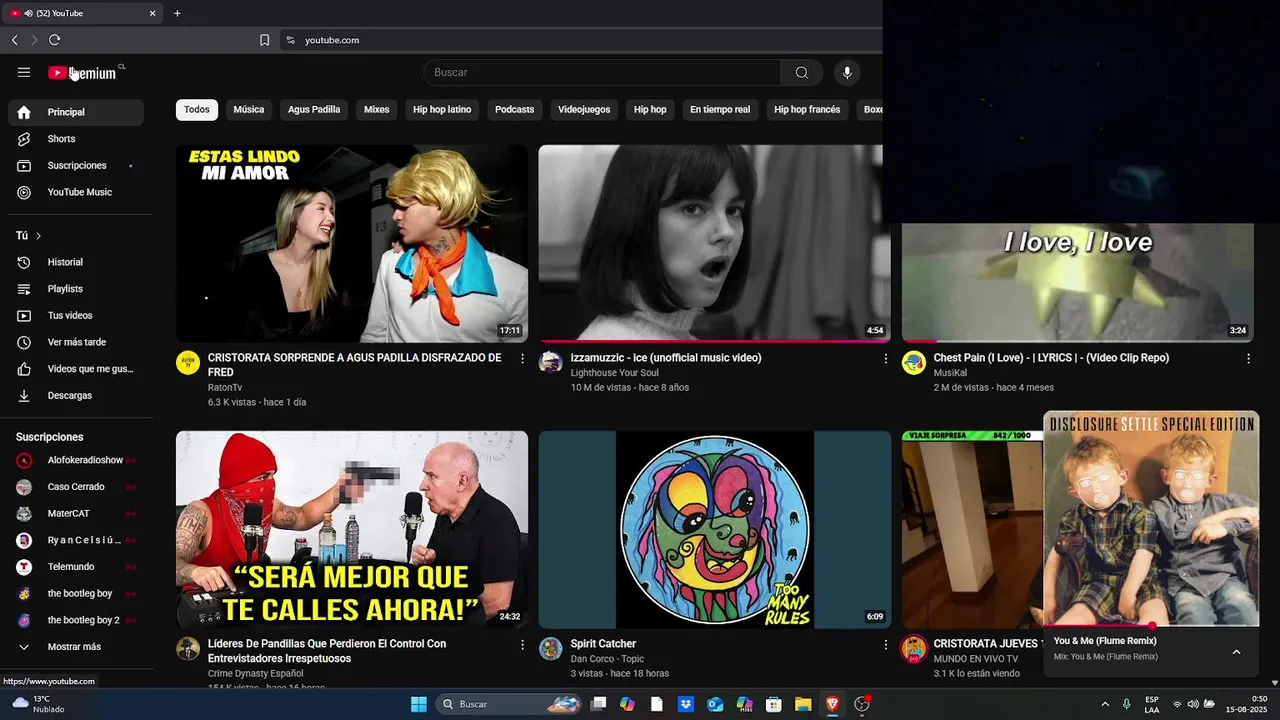The width and height of the screenshot is (1280, 720).
Task: Open Lighthouse Your Soul channel avatar
Action: (551, 362)
